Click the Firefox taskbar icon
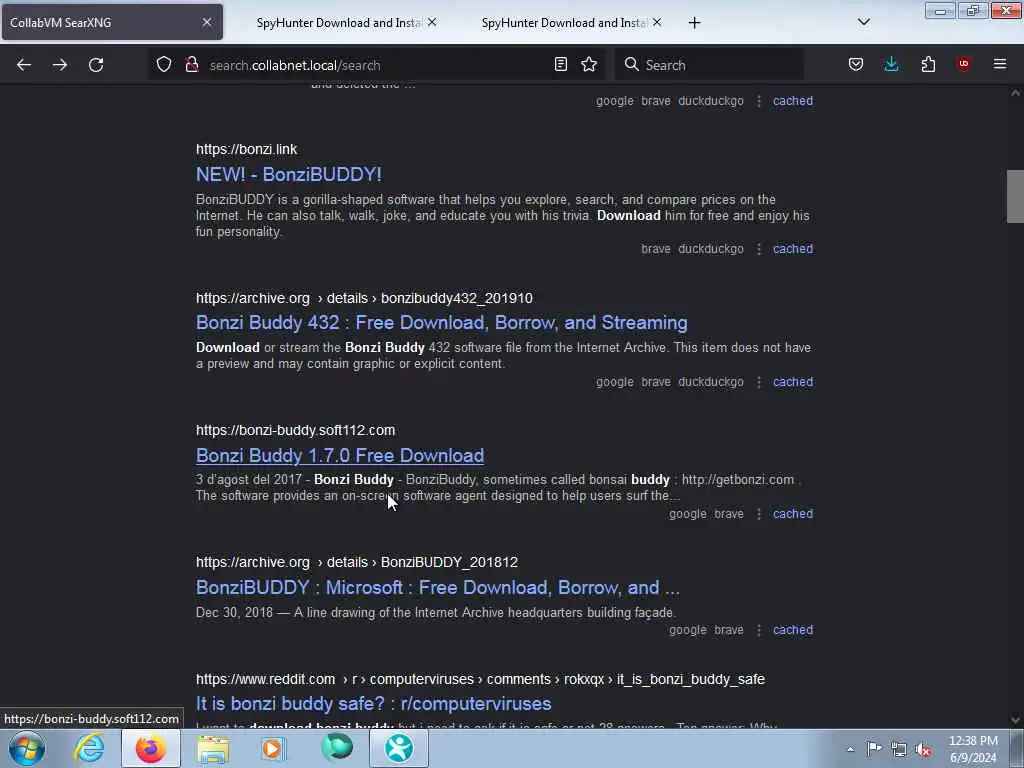This screenshot has width=1024, height=768. 151,748
